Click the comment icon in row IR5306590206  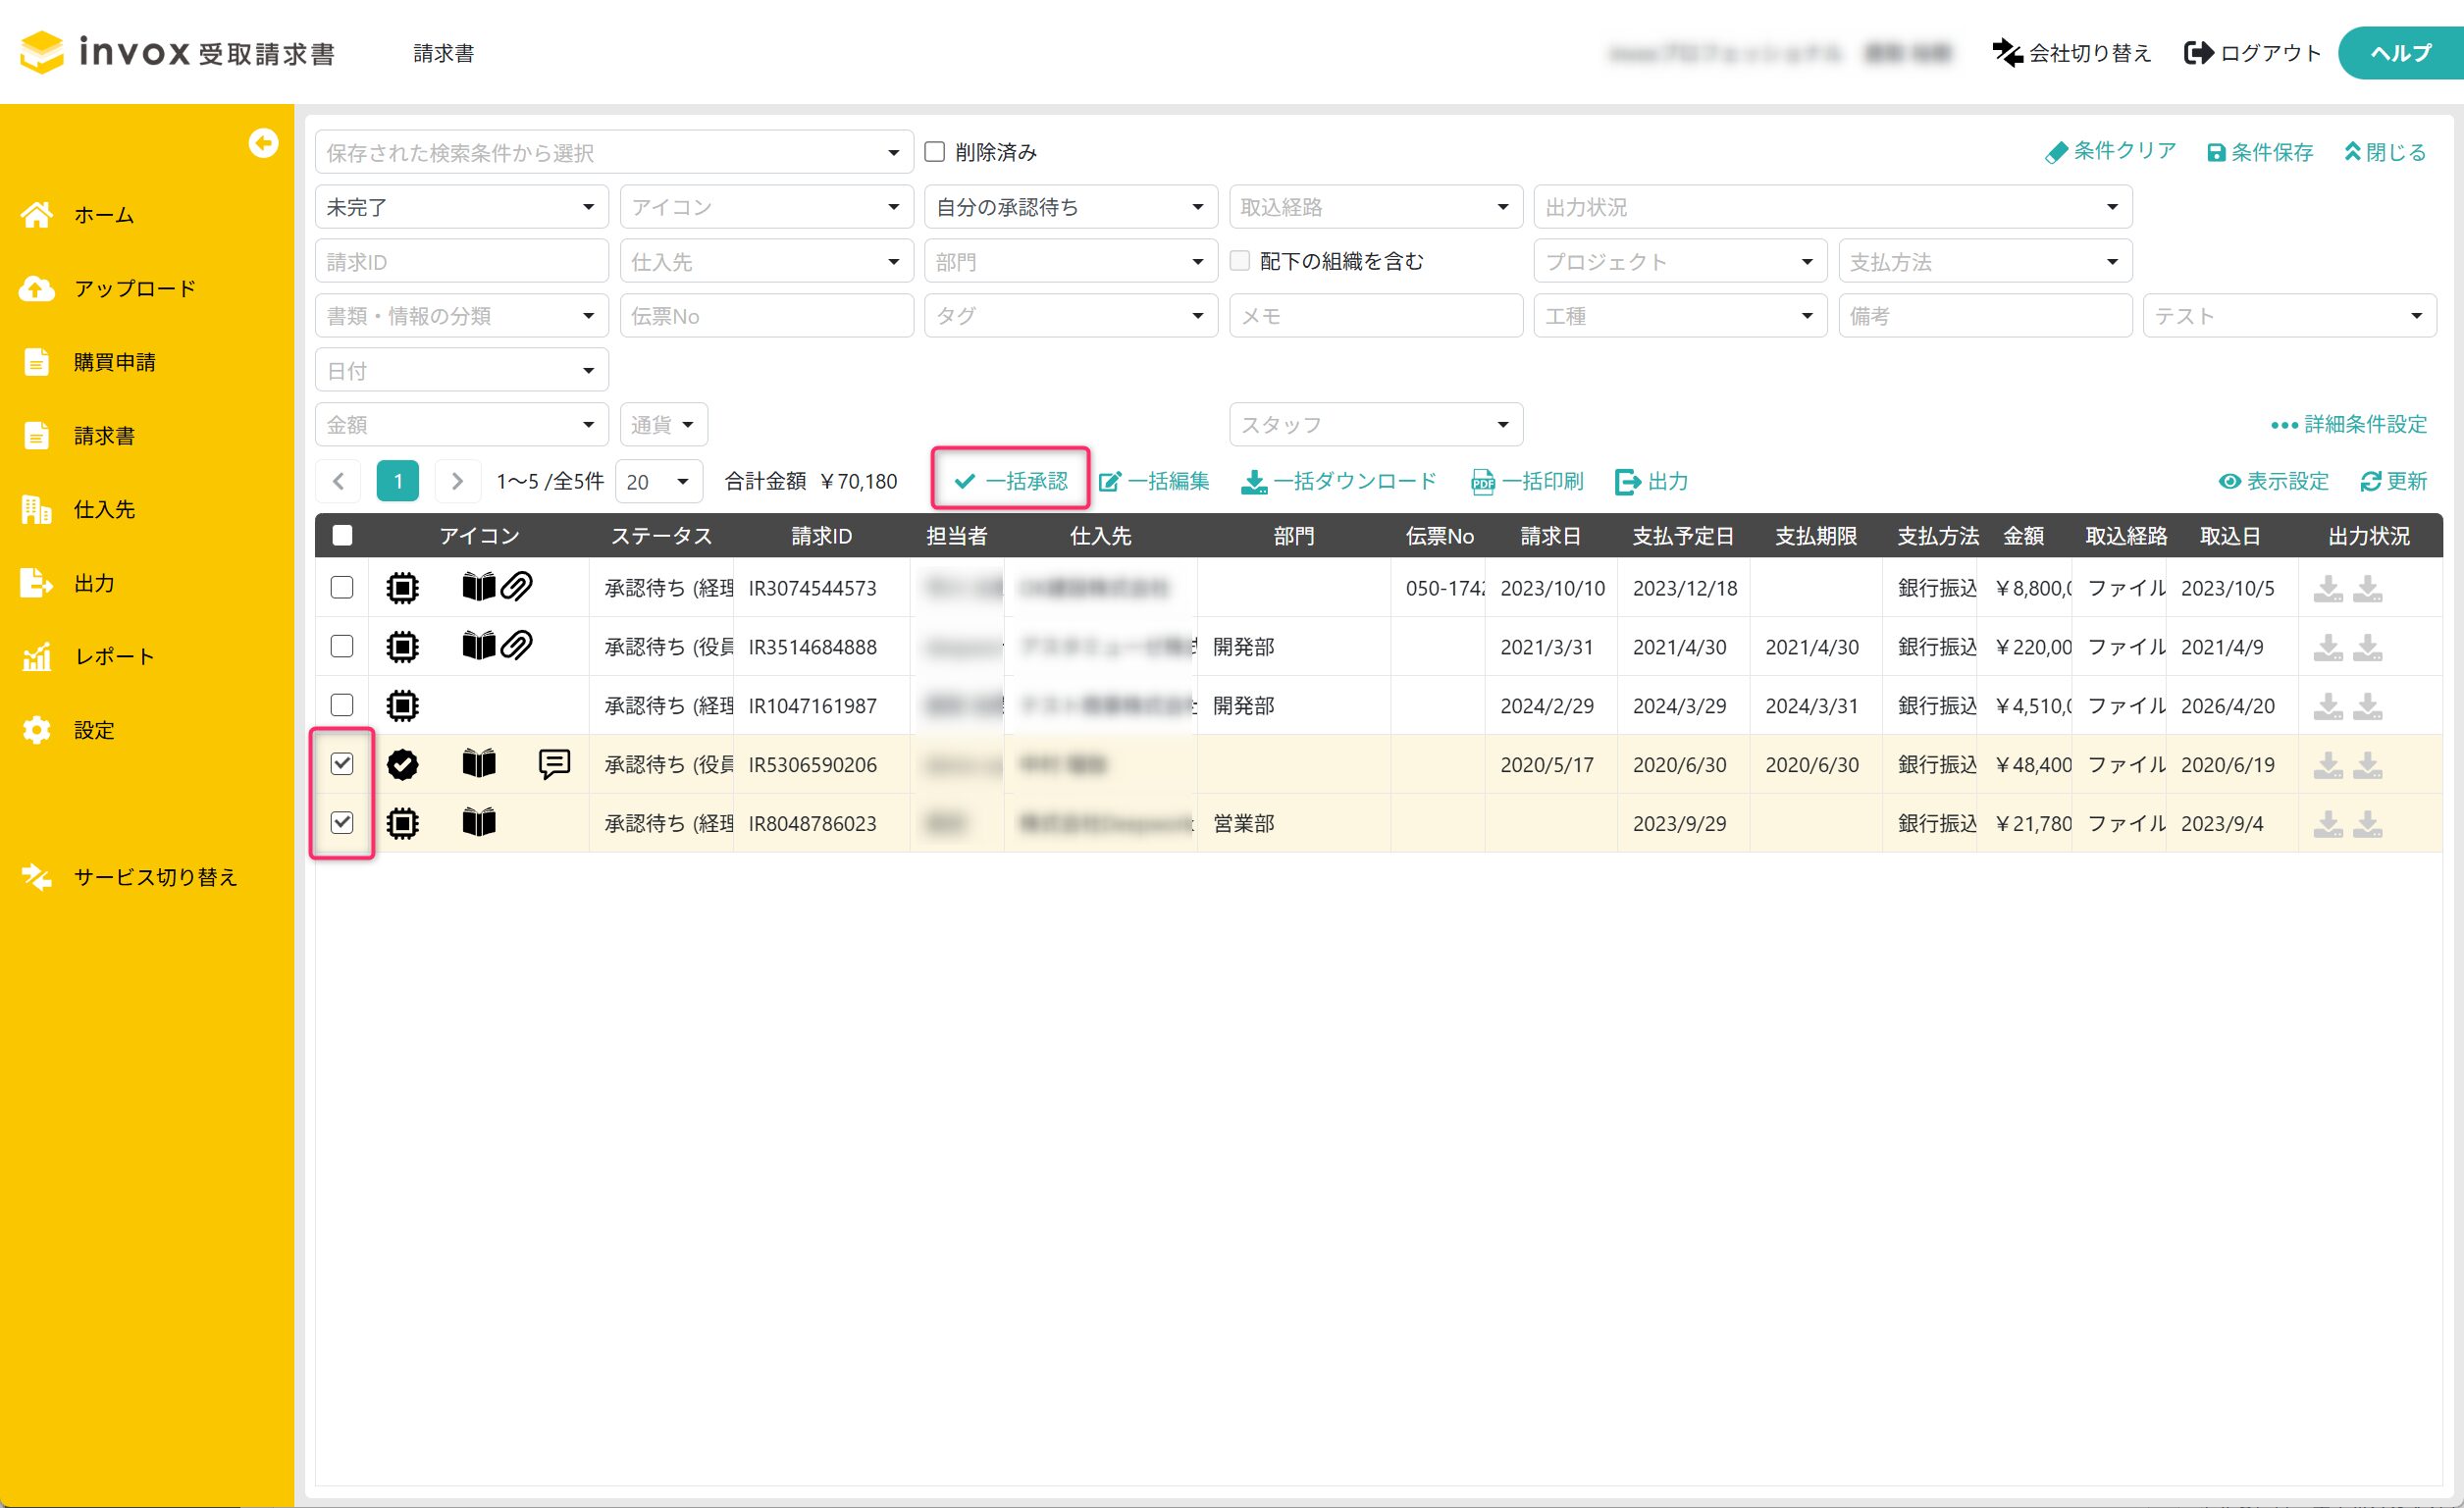coord(554,764)
